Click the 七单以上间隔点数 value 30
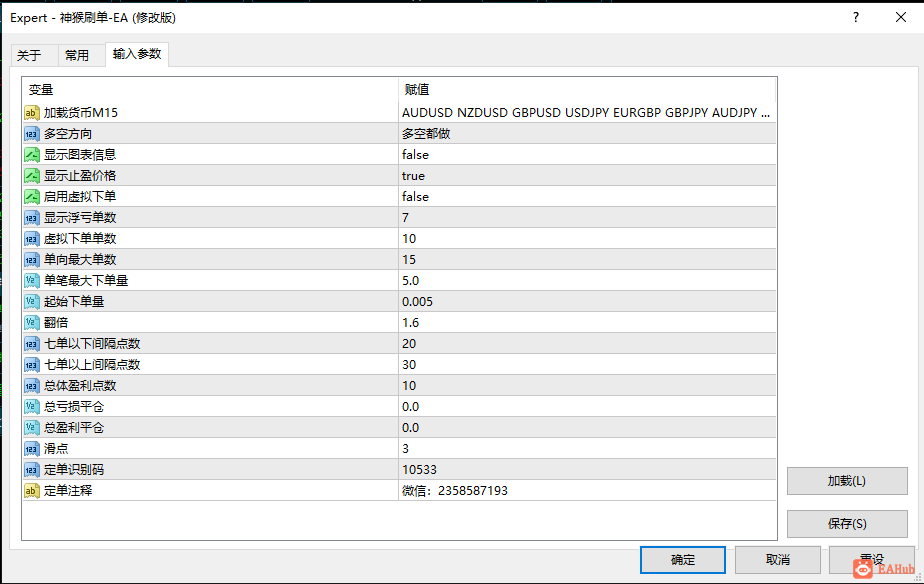Screen dimensions: 924x584 pos(409,365)
